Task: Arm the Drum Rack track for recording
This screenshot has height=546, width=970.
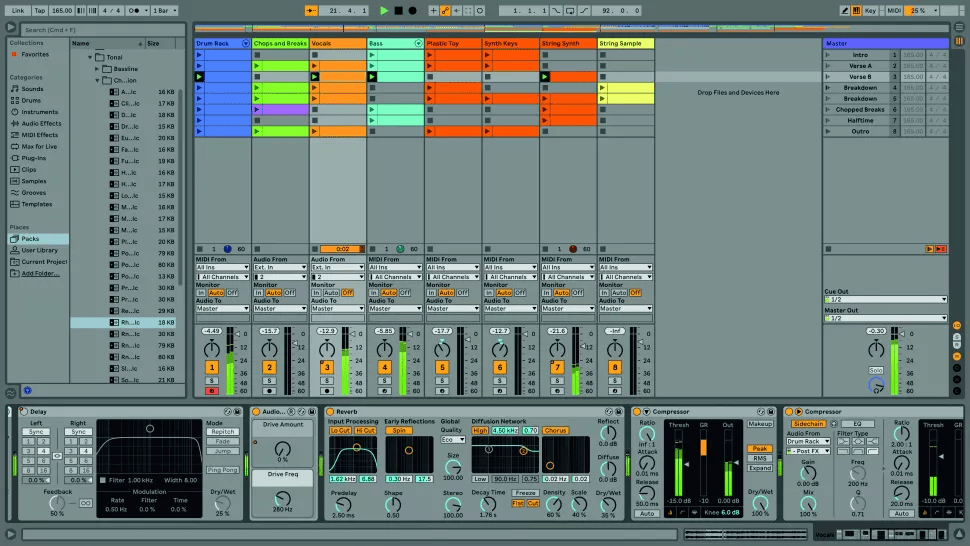Action: (x=211, y=390)
